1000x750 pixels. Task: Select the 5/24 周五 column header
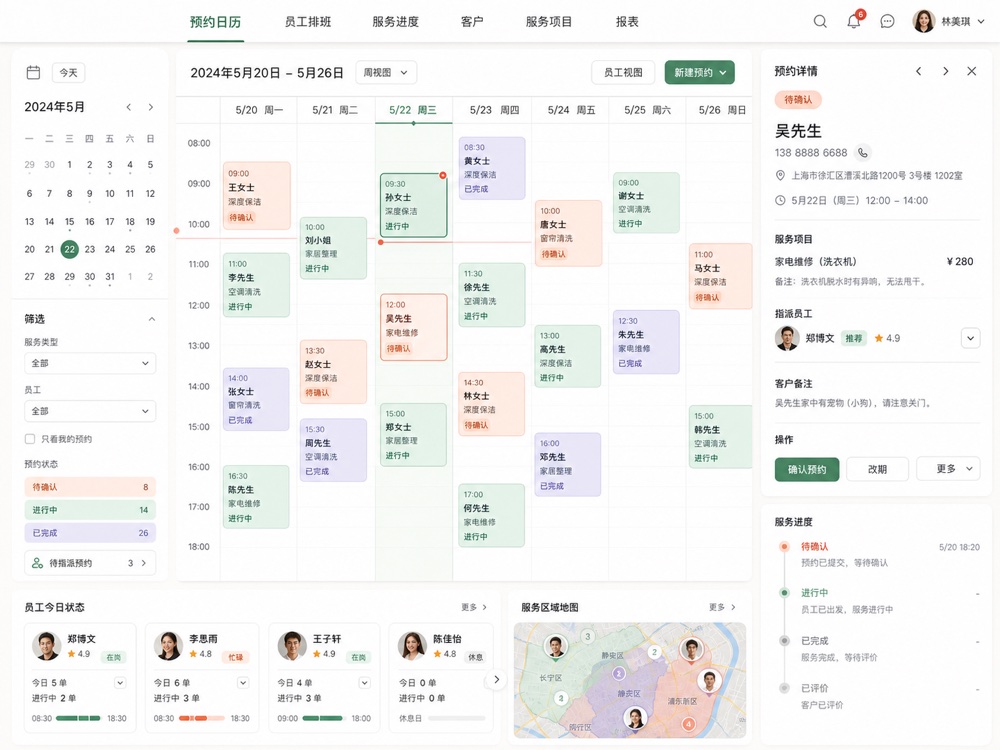click(x=571, y=110)
